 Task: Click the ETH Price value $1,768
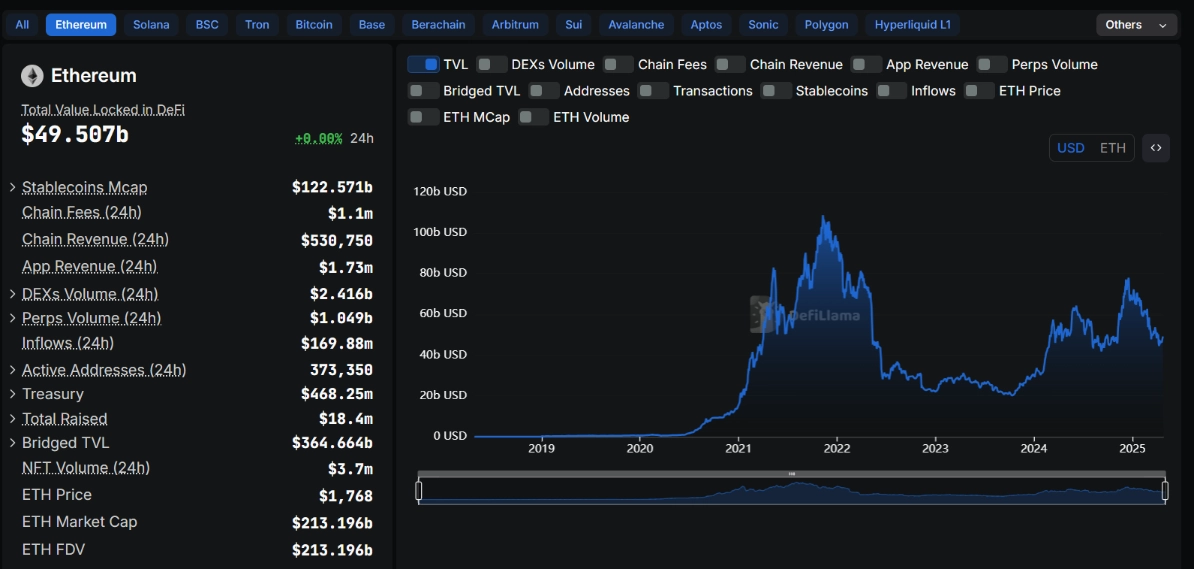[346, 497]
